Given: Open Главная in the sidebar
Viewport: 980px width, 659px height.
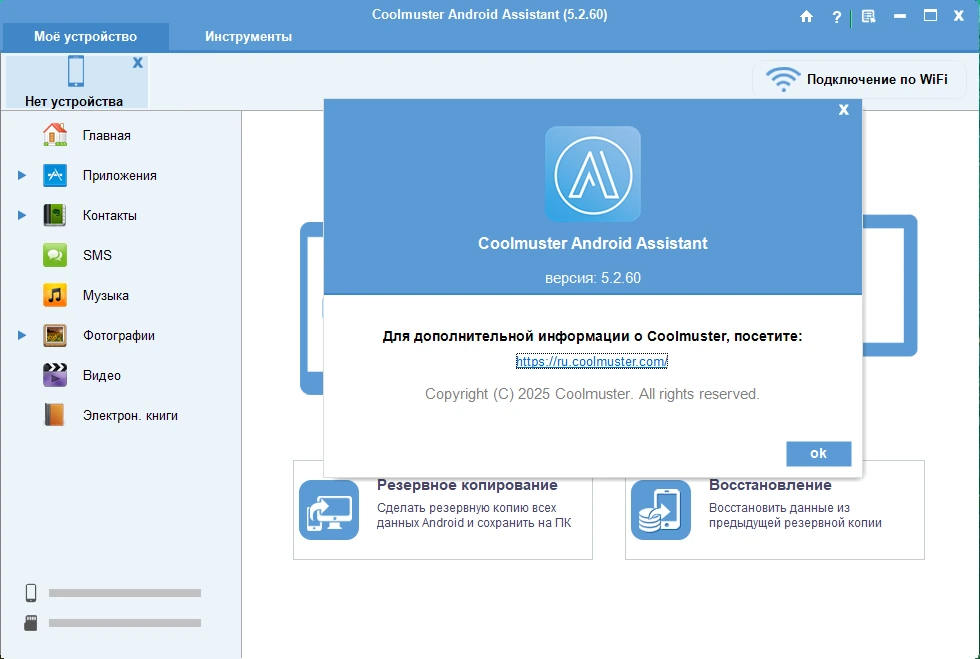Looking at the screenshot, I should pyautogui.click(x=106, y=136).
